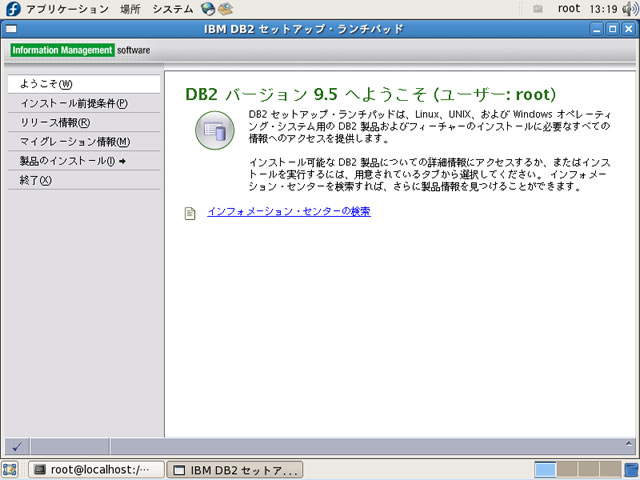Select インストール前提条件 in sidebar
This screenshot has width=640, height=480.
pyautogui.click(x=74, y=104)
